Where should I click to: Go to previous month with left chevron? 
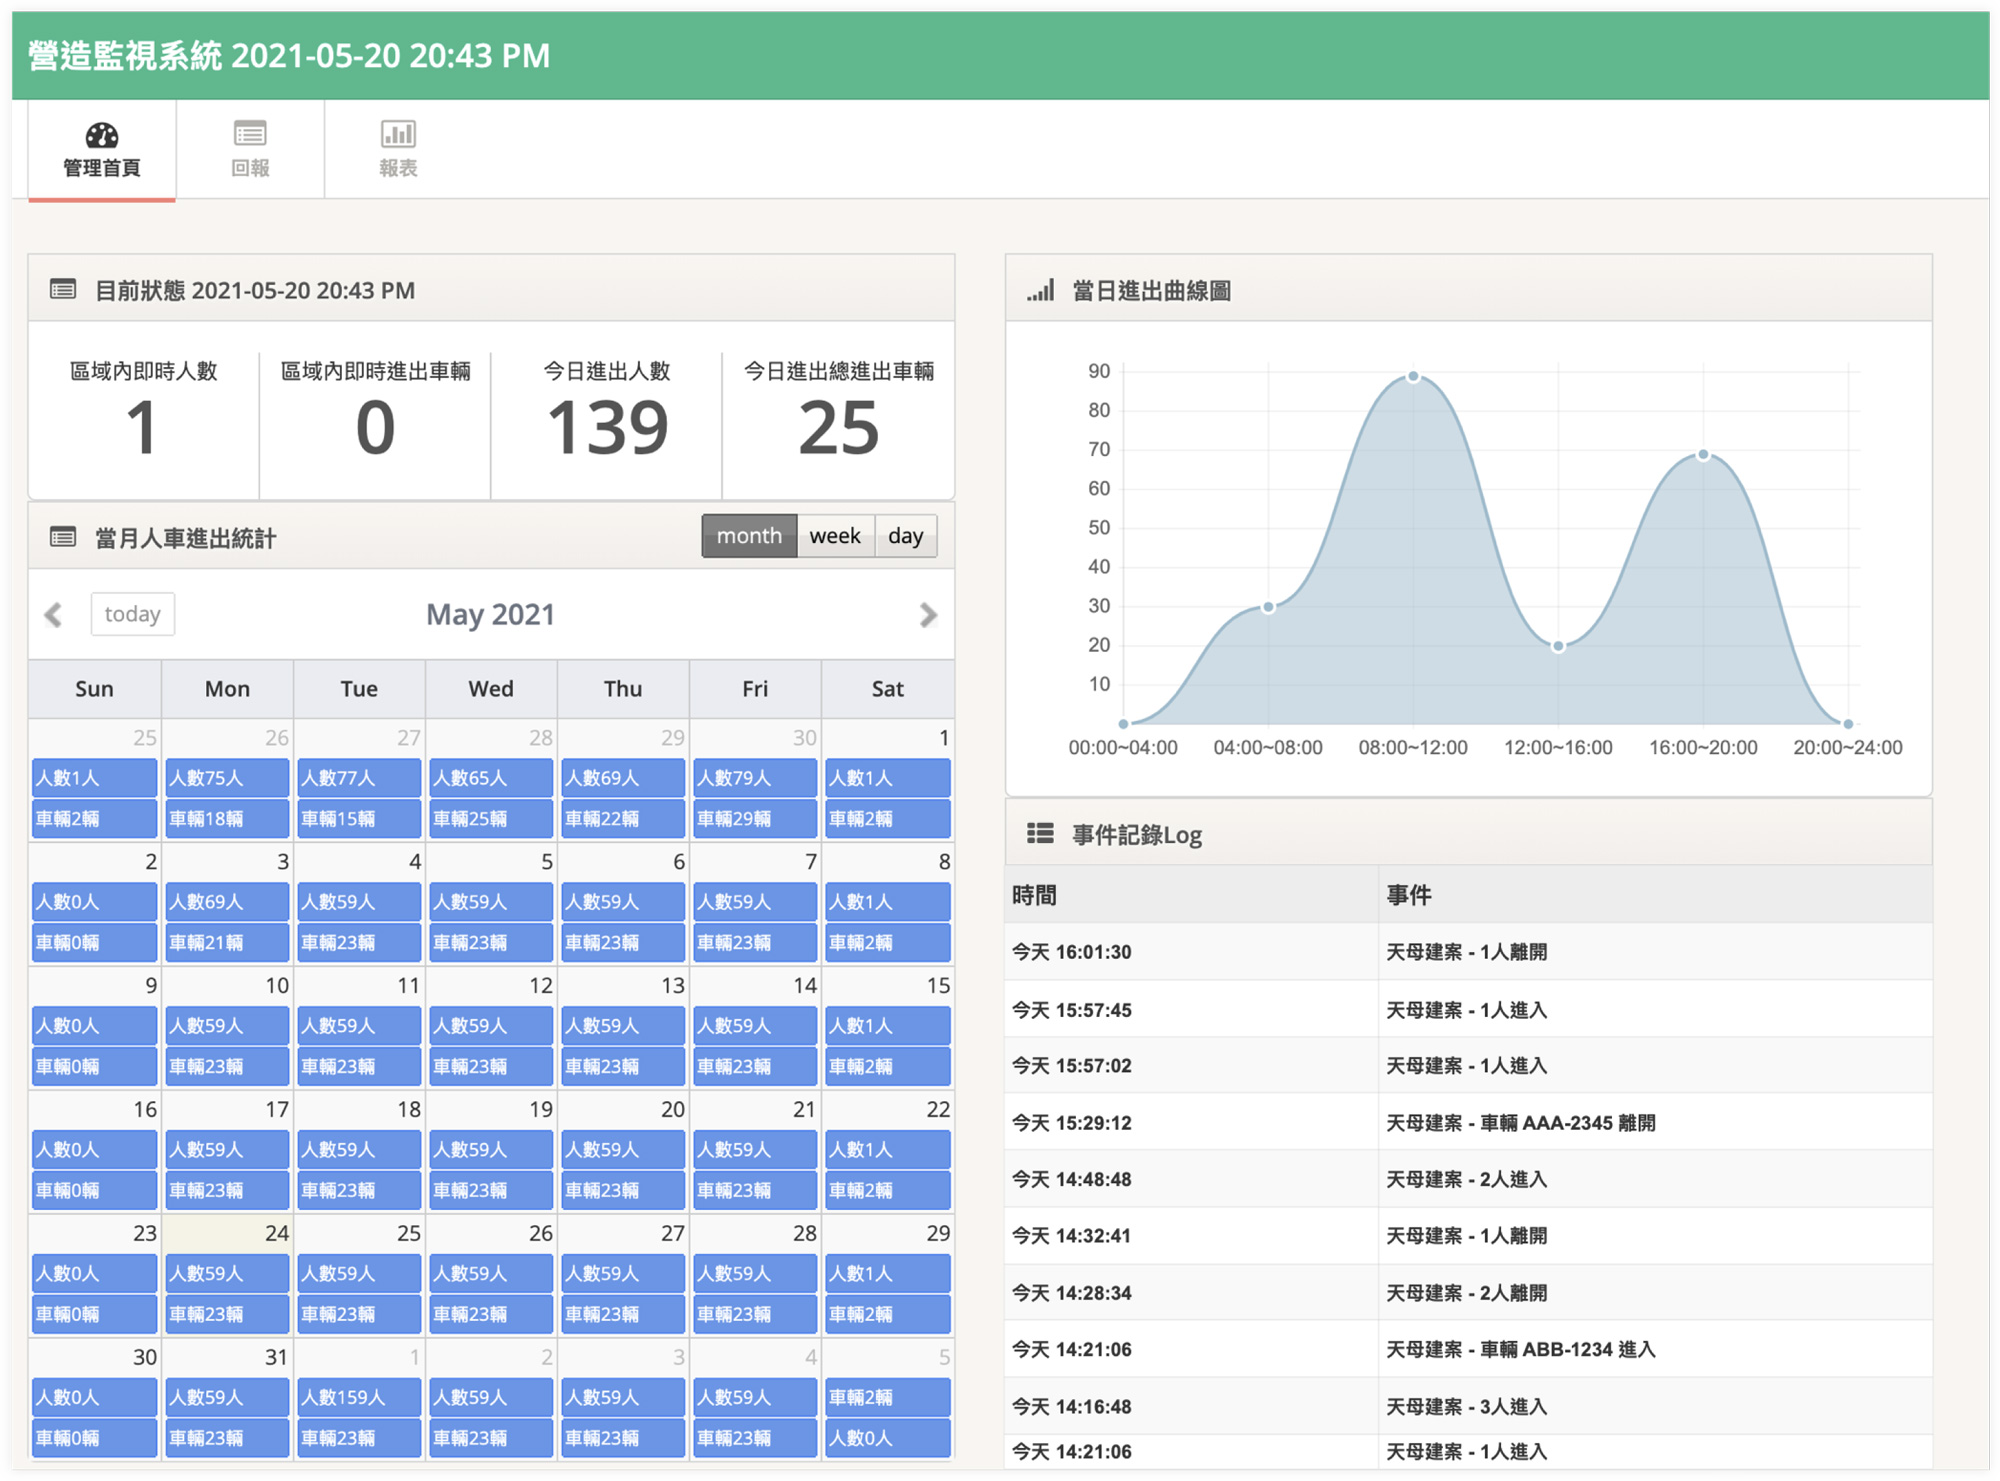tap(54, 614)
